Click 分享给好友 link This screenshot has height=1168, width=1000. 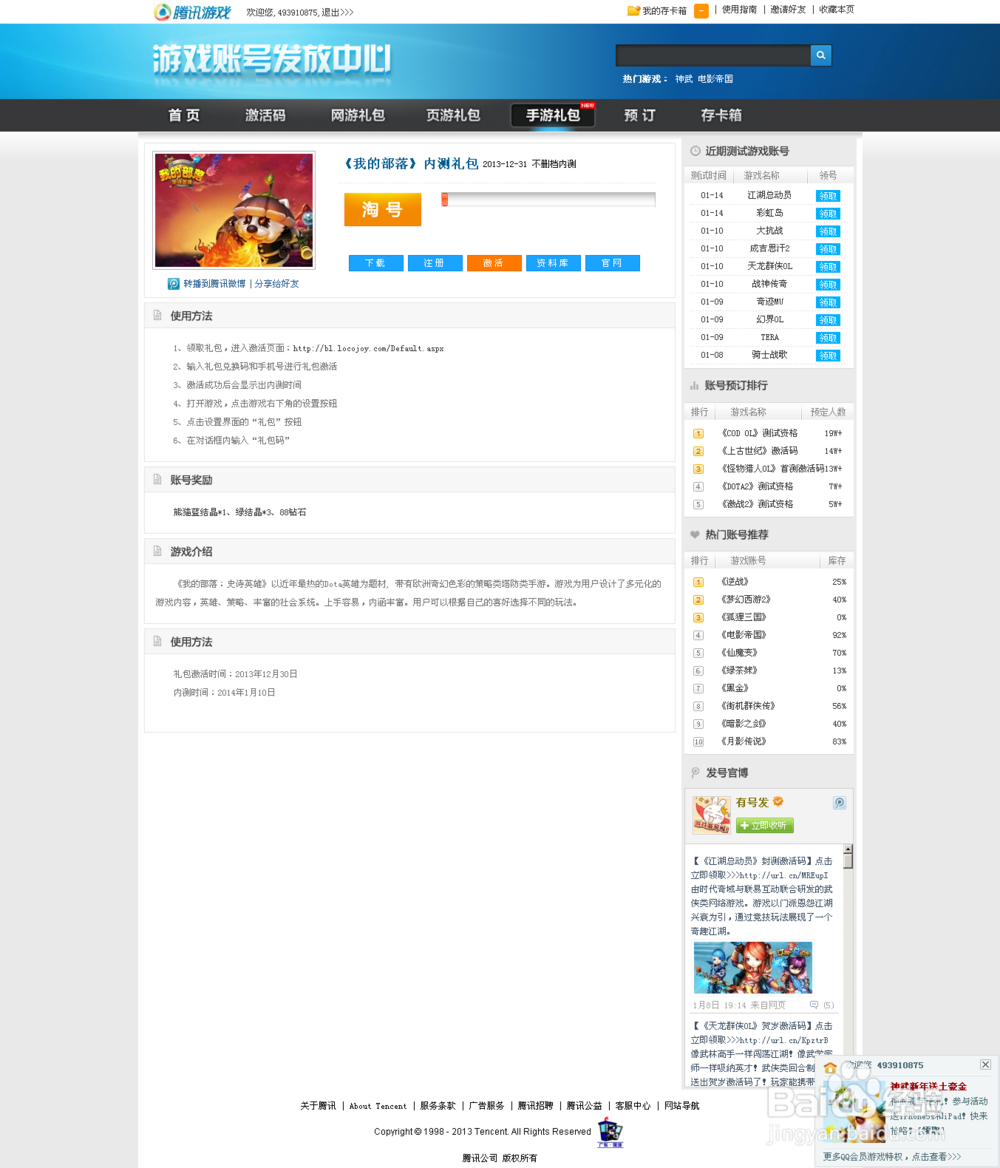[276, 284]
